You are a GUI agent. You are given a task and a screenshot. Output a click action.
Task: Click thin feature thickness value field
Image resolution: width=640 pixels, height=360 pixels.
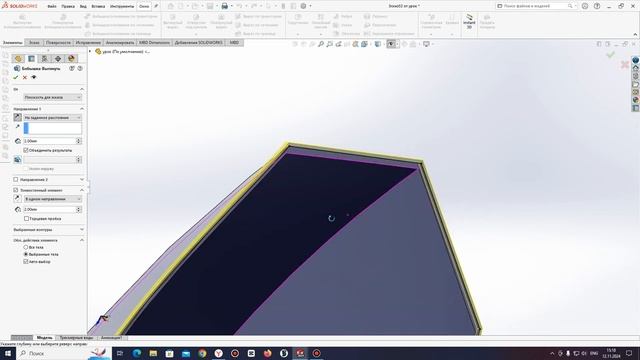(x=49, y=209)
